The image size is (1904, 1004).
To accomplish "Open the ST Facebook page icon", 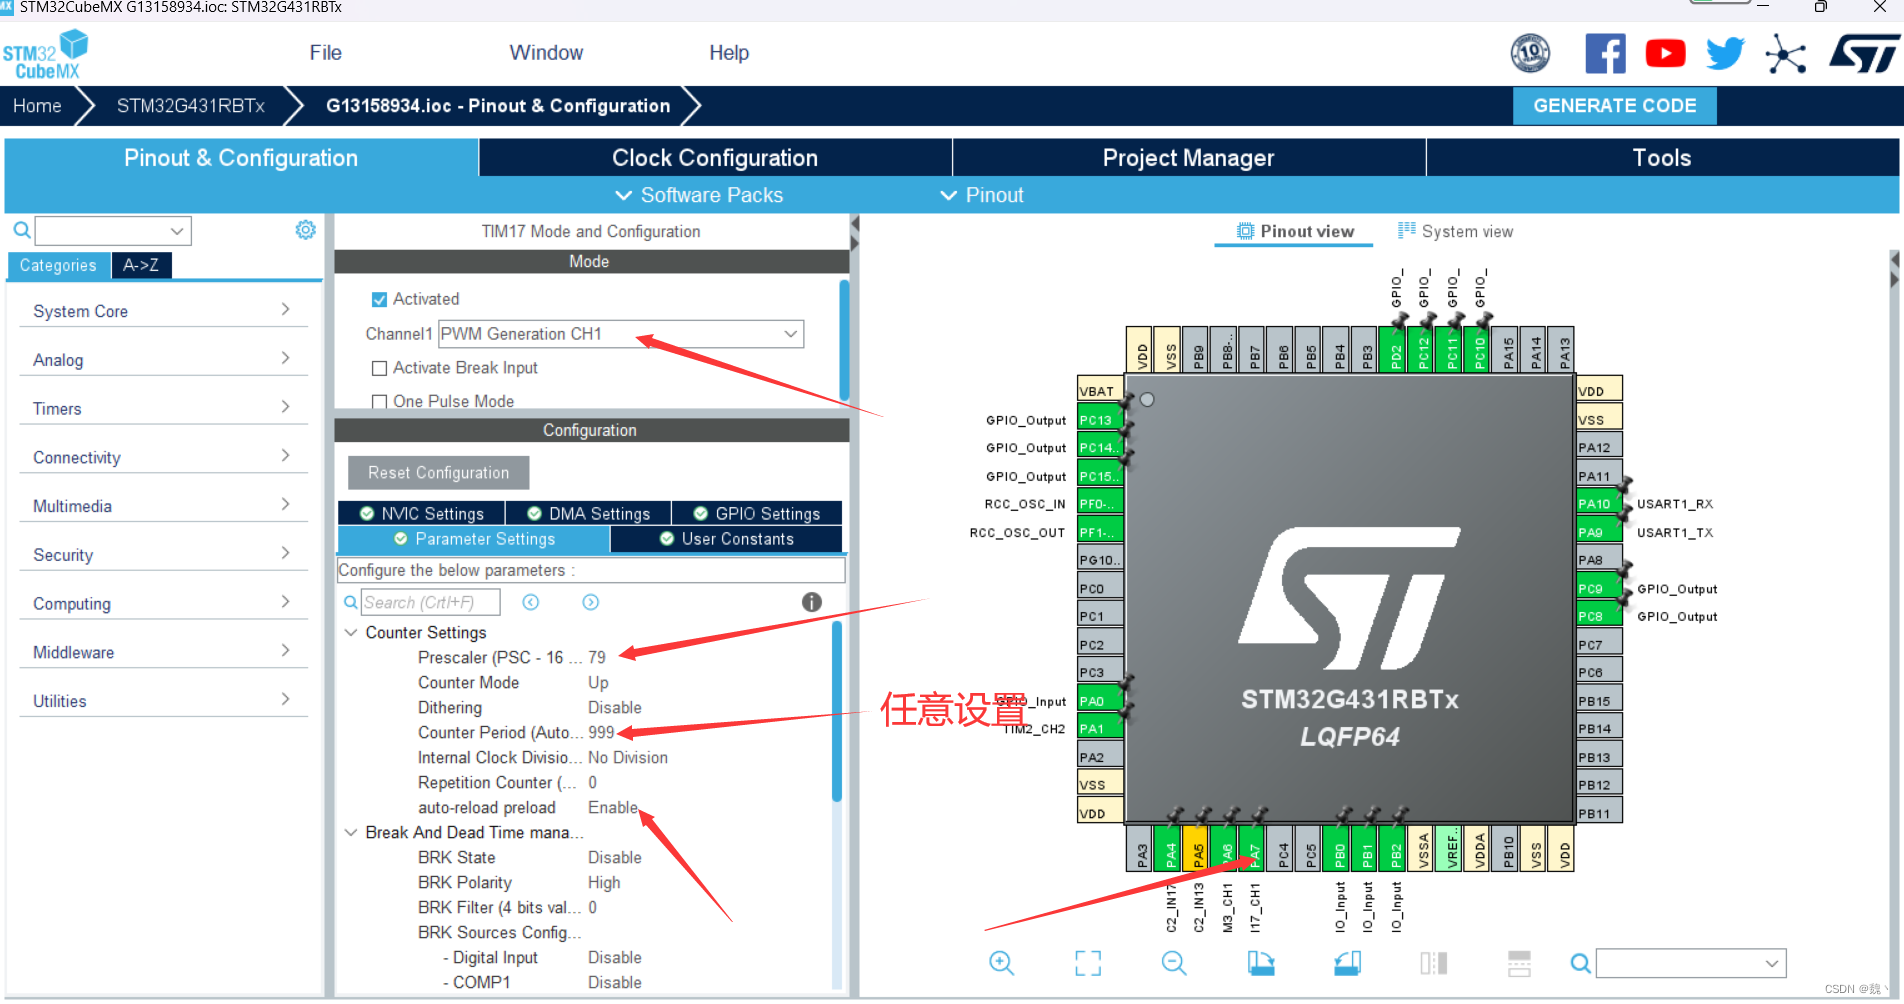I will pos(1605,53).
